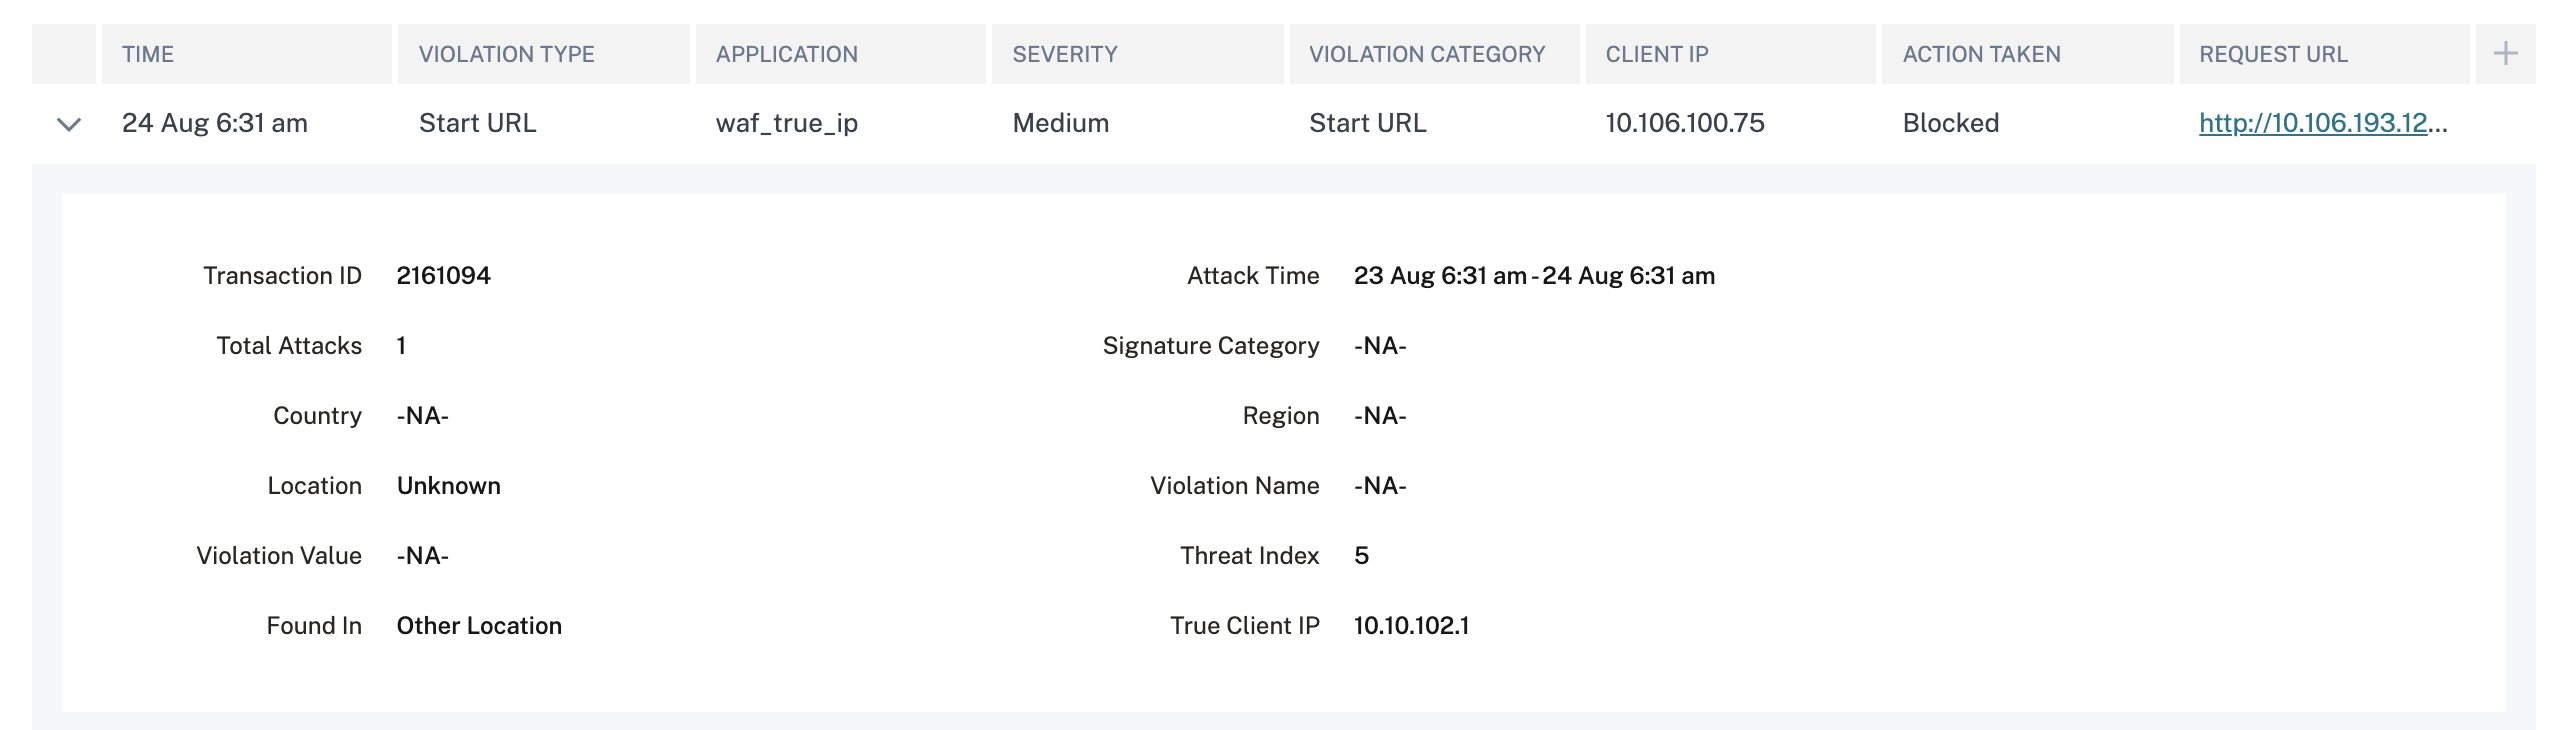Click the 'True Client IP' field label

(x=1245, y=626)
